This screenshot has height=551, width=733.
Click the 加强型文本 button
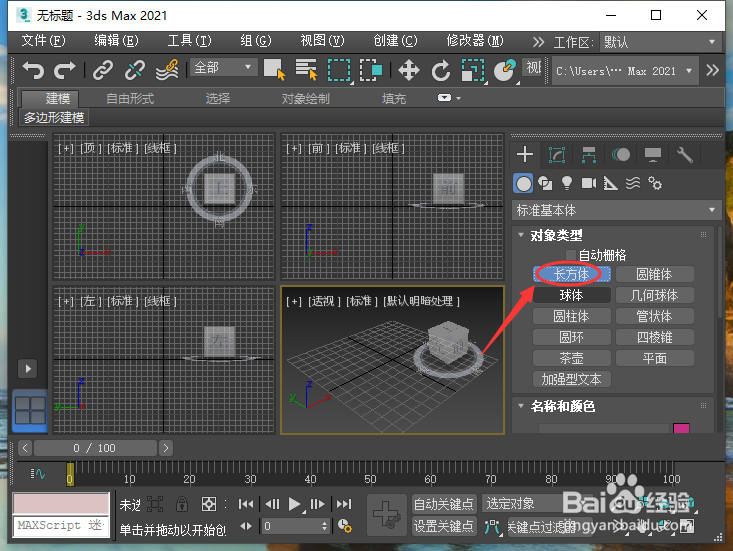point(571,379)
